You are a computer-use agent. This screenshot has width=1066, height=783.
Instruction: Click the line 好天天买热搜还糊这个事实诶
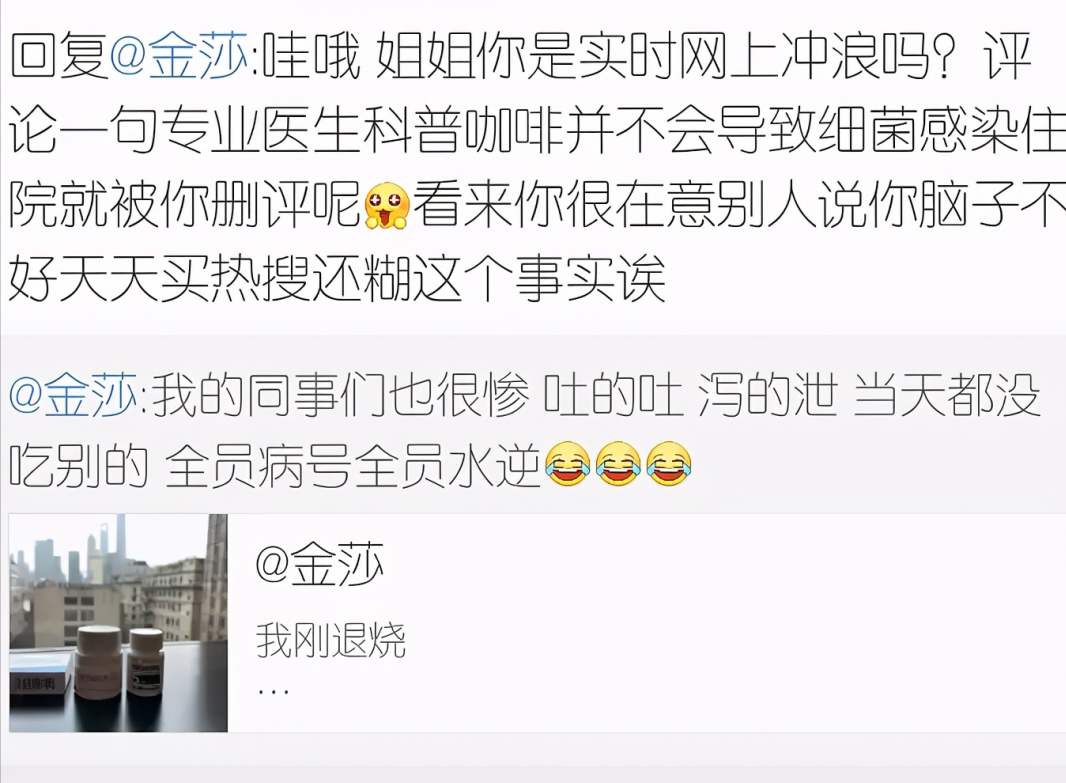[337, 279]
